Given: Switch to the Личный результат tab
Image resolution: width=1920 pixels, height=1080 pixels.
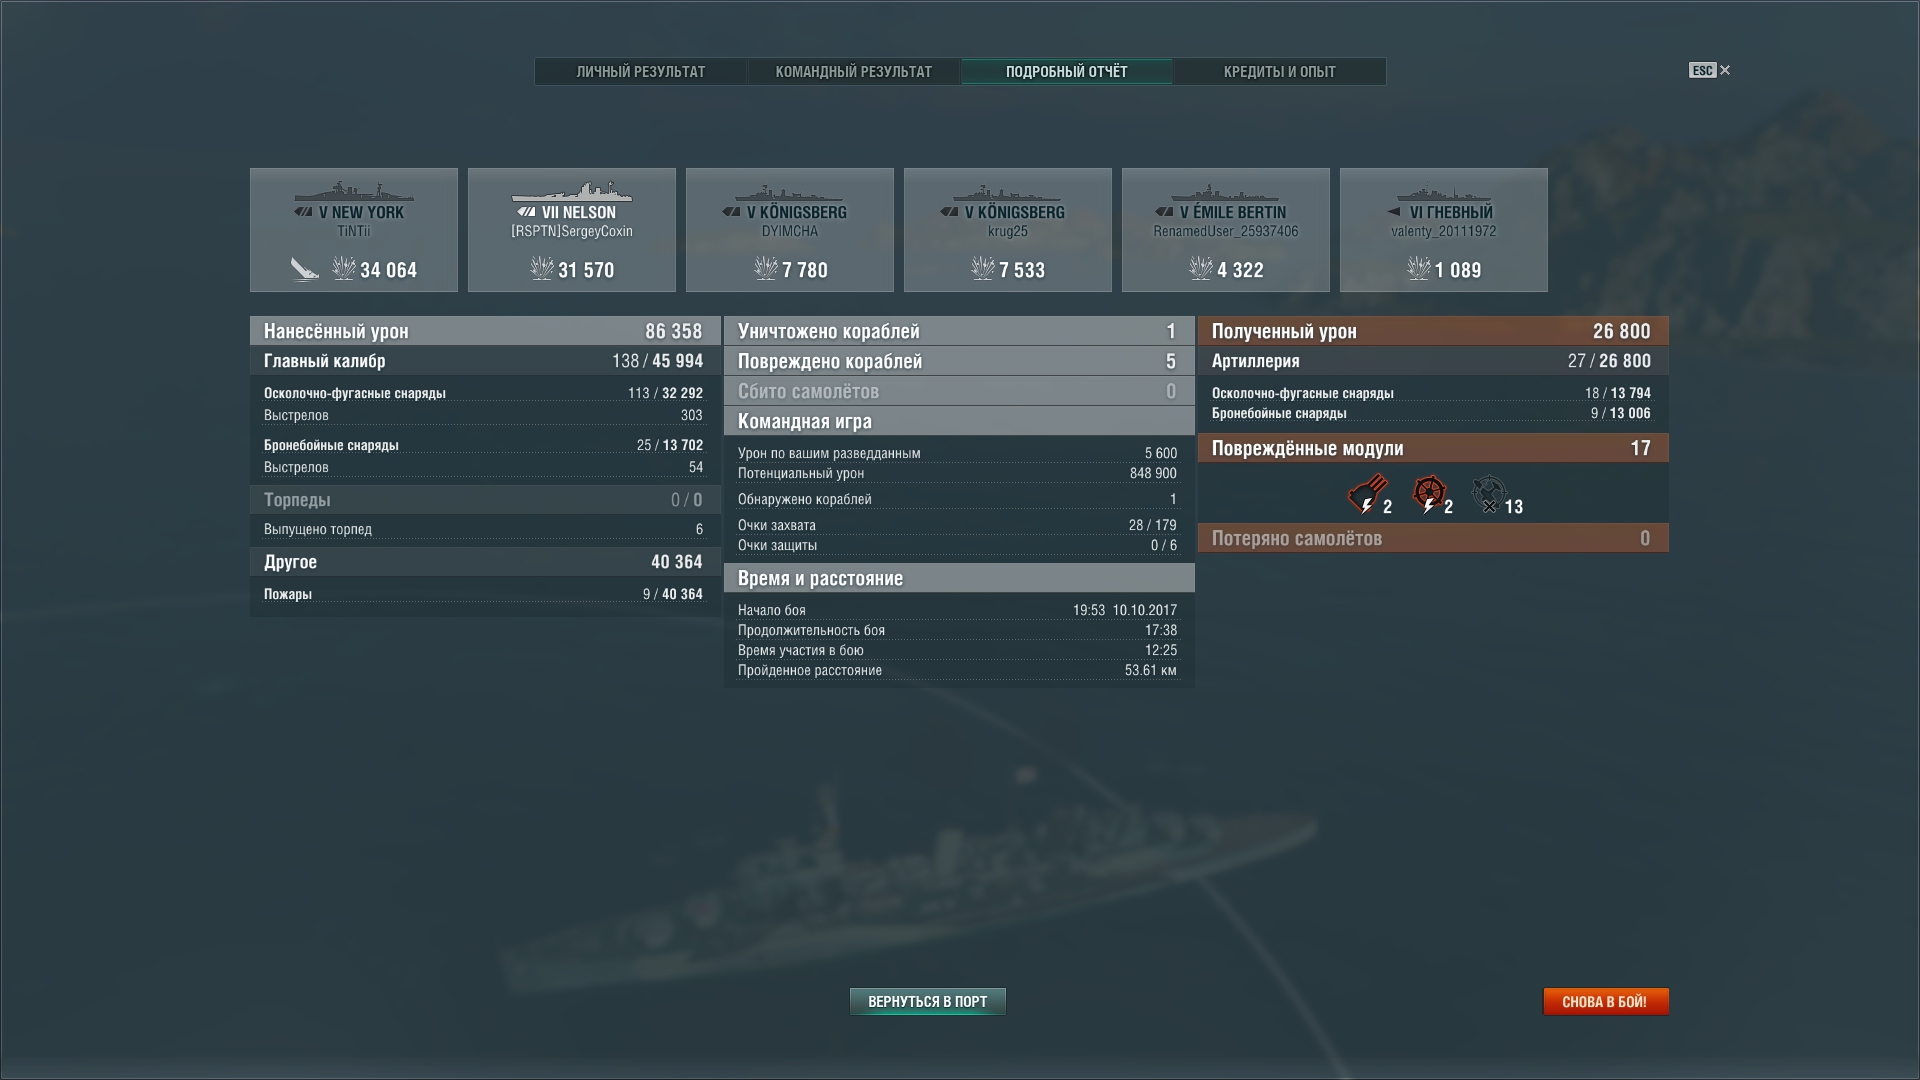Looking at the screenshot, I should point(641,71).
